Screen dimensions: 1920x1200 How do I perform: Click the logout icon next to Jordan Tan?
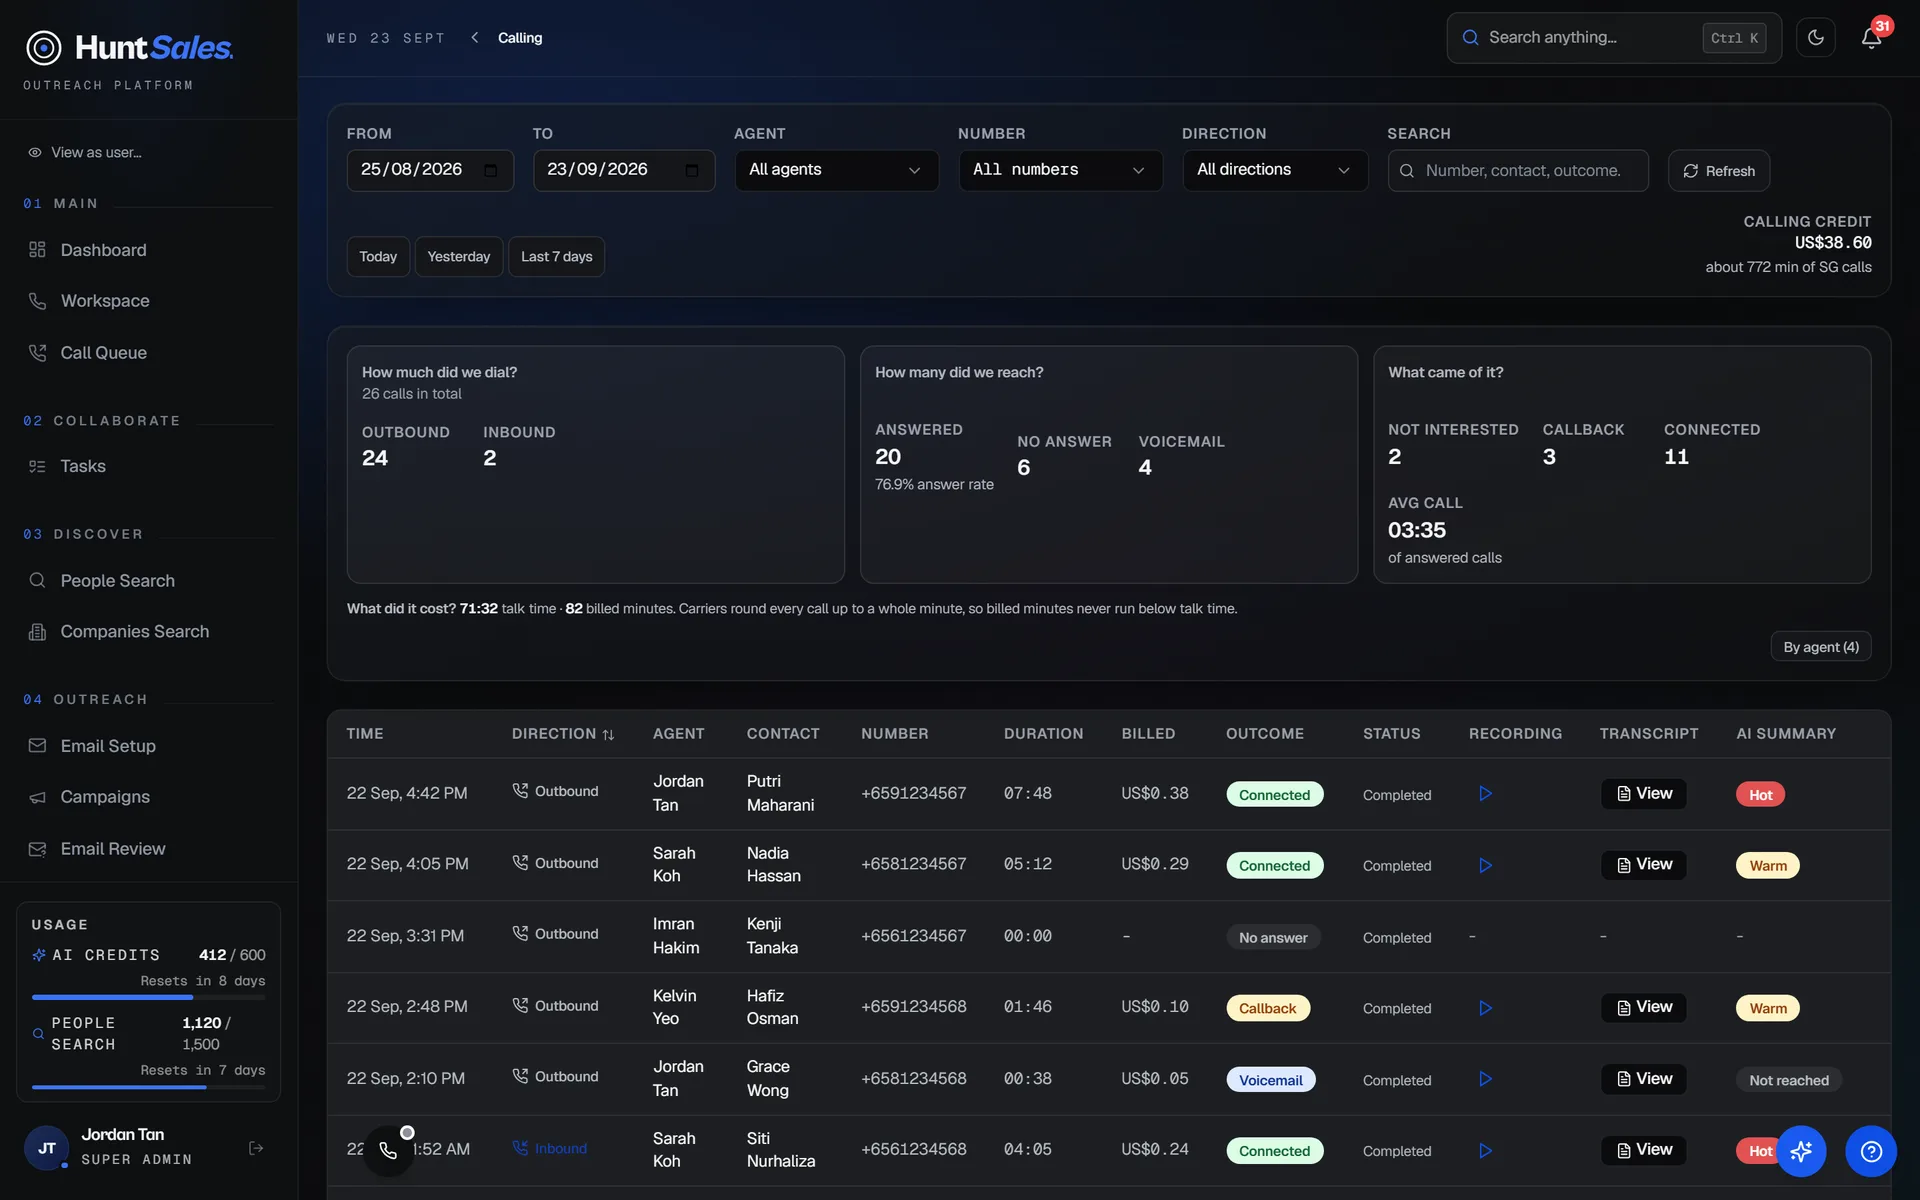click(x=256, y=1148)
